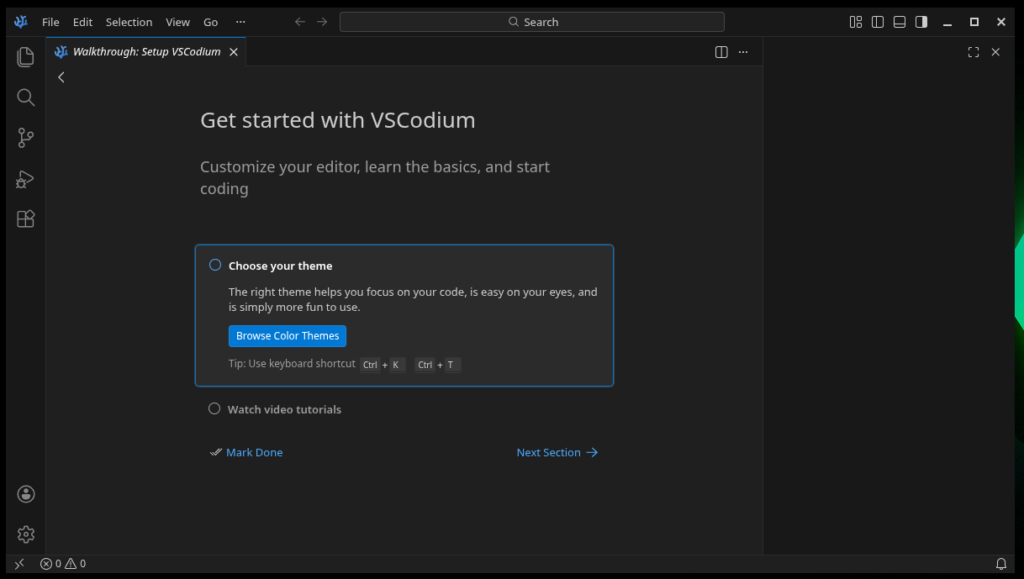Screen dimensions: 1024x579
Task: Click the notifications bell in status bar
Action: click(1001, 564)
